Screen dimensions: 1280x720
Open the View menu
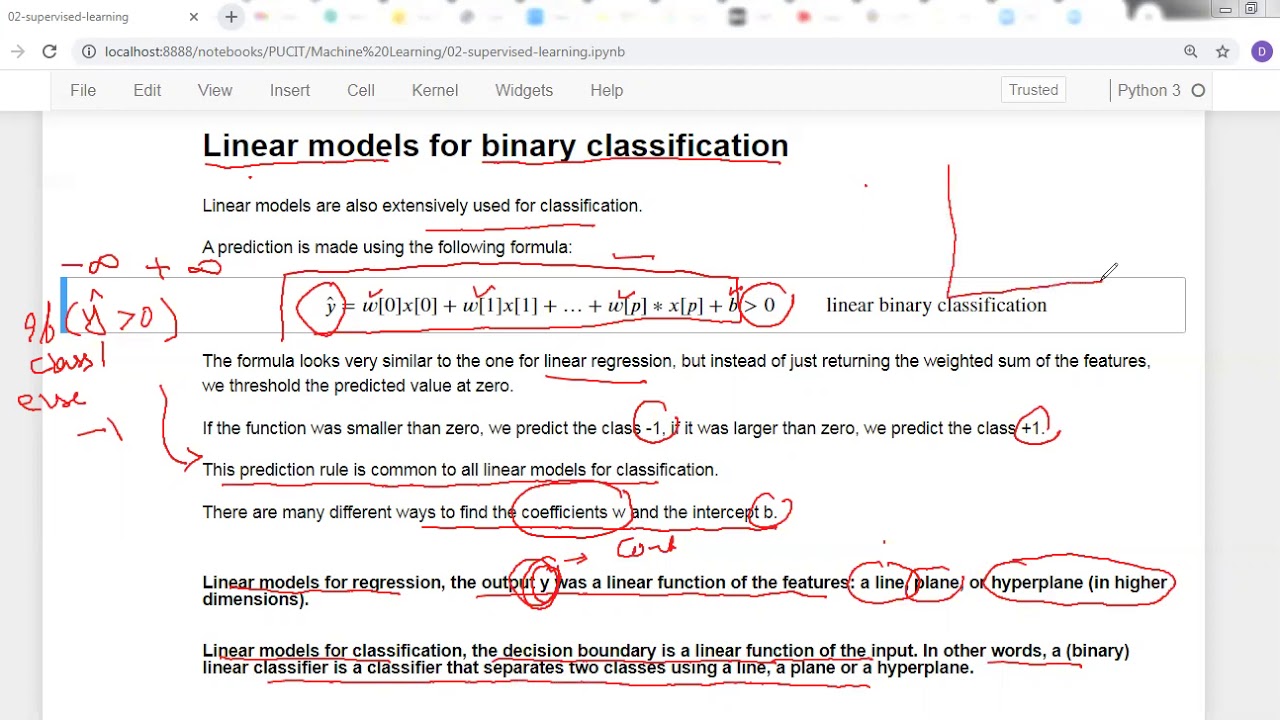pos(215,90)
